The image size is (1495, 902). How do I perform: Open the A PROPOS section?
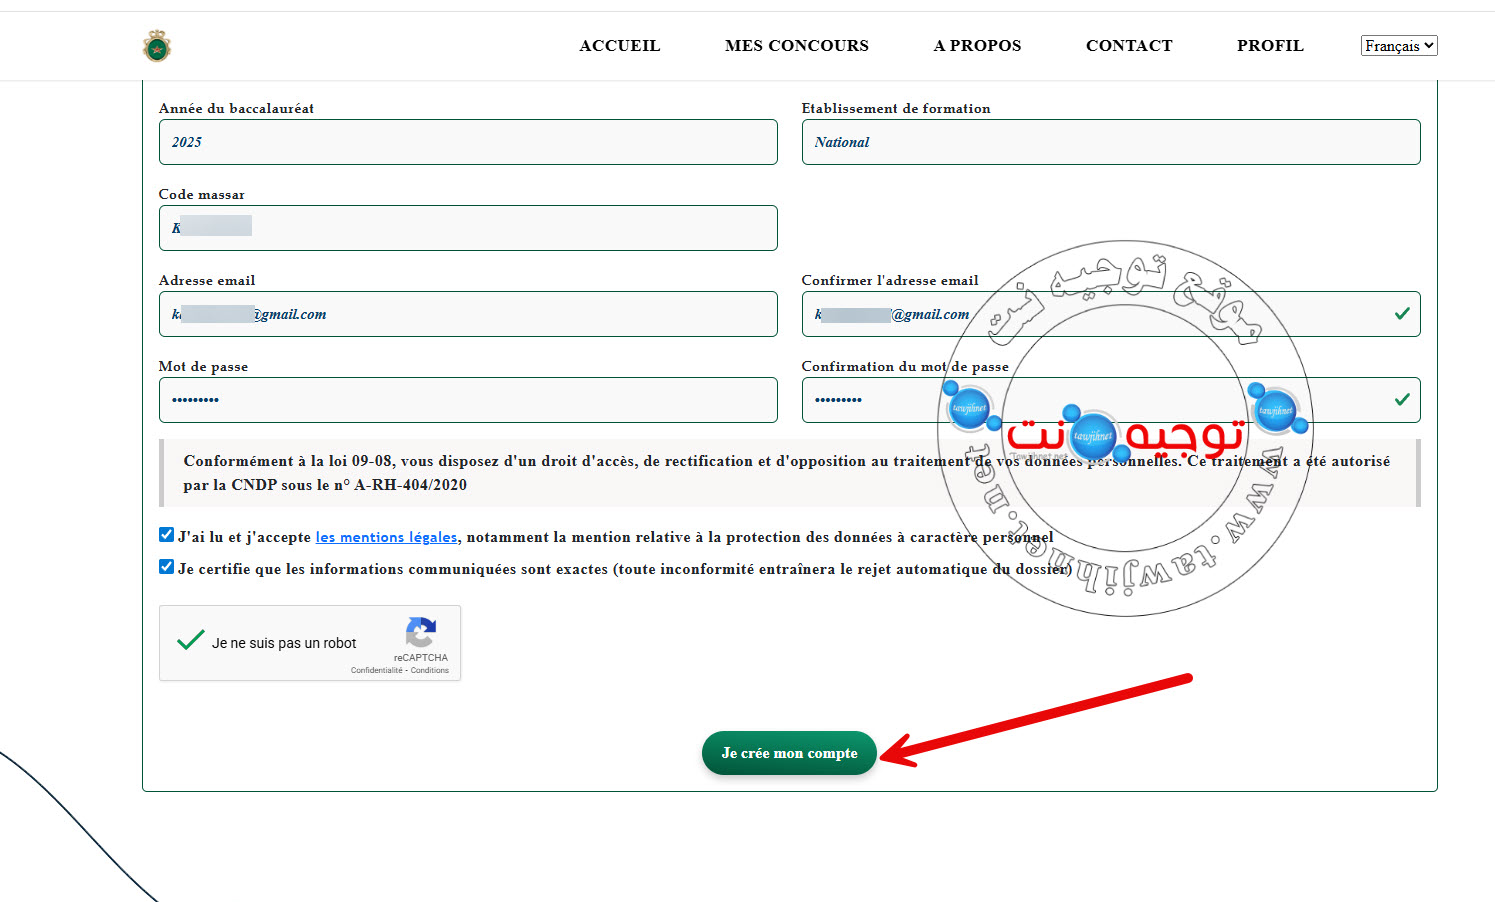977,45
